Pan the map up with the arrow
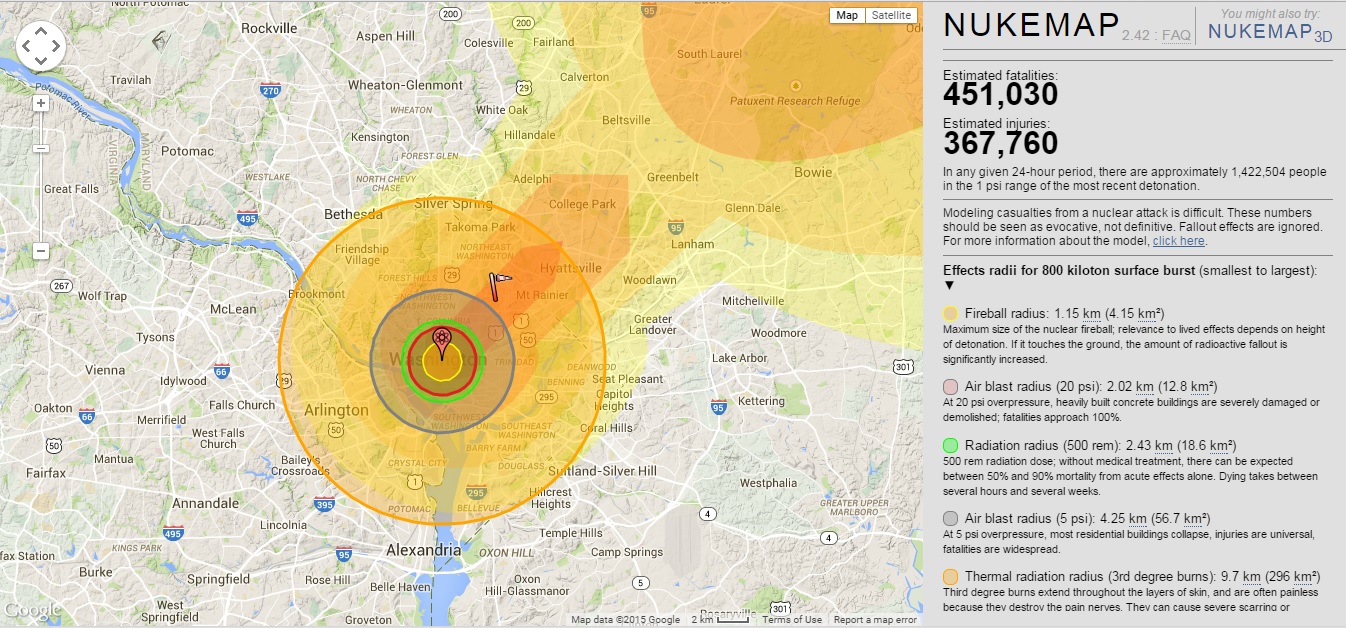Image resolution: width=1346 pixels, height=628 pixels. coord(41,31)
